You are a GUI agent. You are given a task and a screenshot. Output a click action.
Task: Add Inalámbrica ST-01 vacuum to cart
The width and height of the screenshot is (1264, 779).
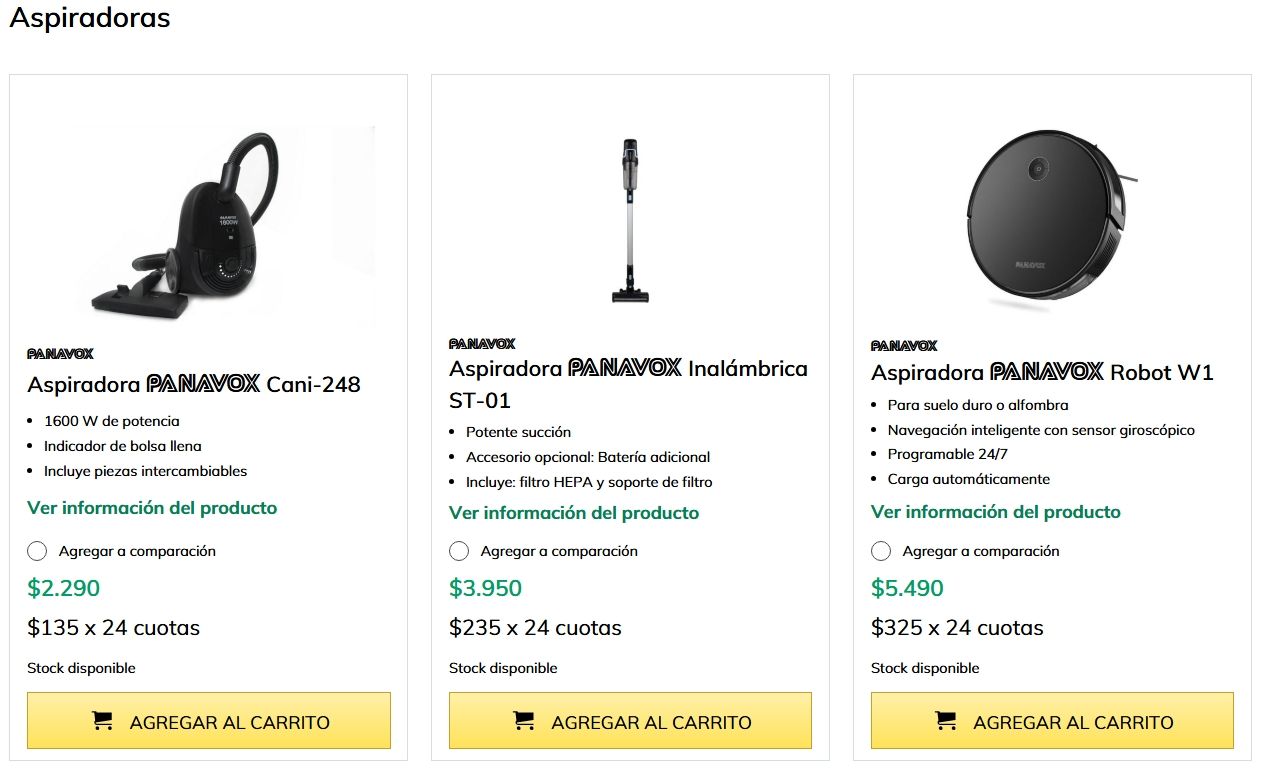point(630,721)
